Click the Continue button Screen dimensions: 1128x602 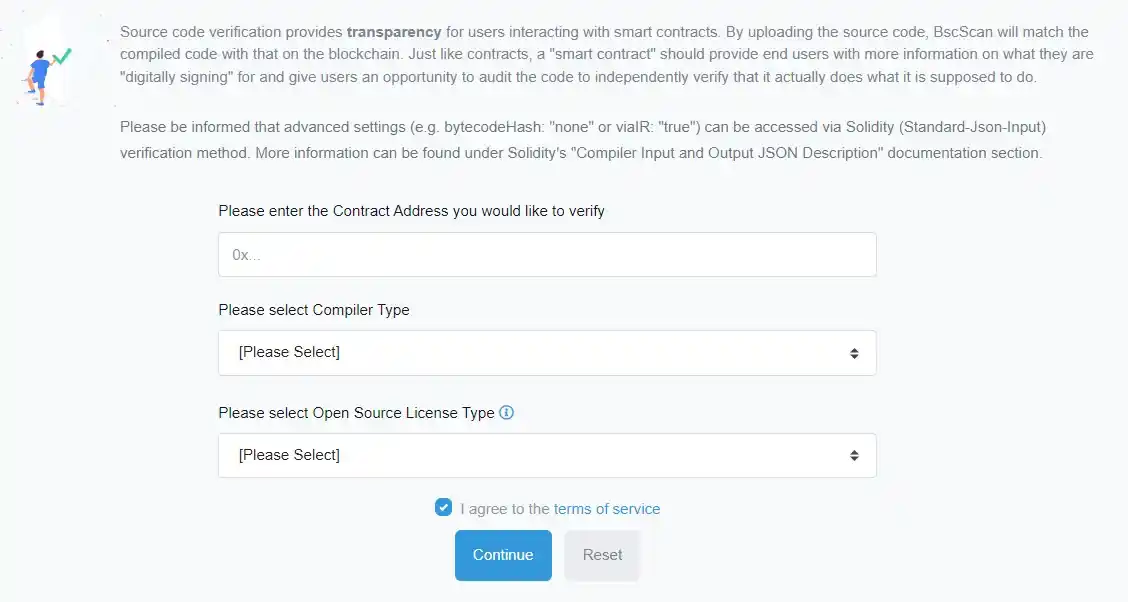503,555
